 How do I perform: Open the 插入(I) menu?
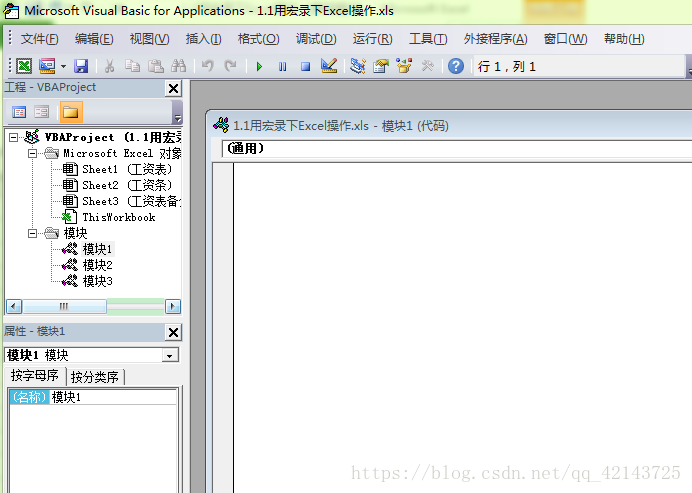tap(203, 39)
